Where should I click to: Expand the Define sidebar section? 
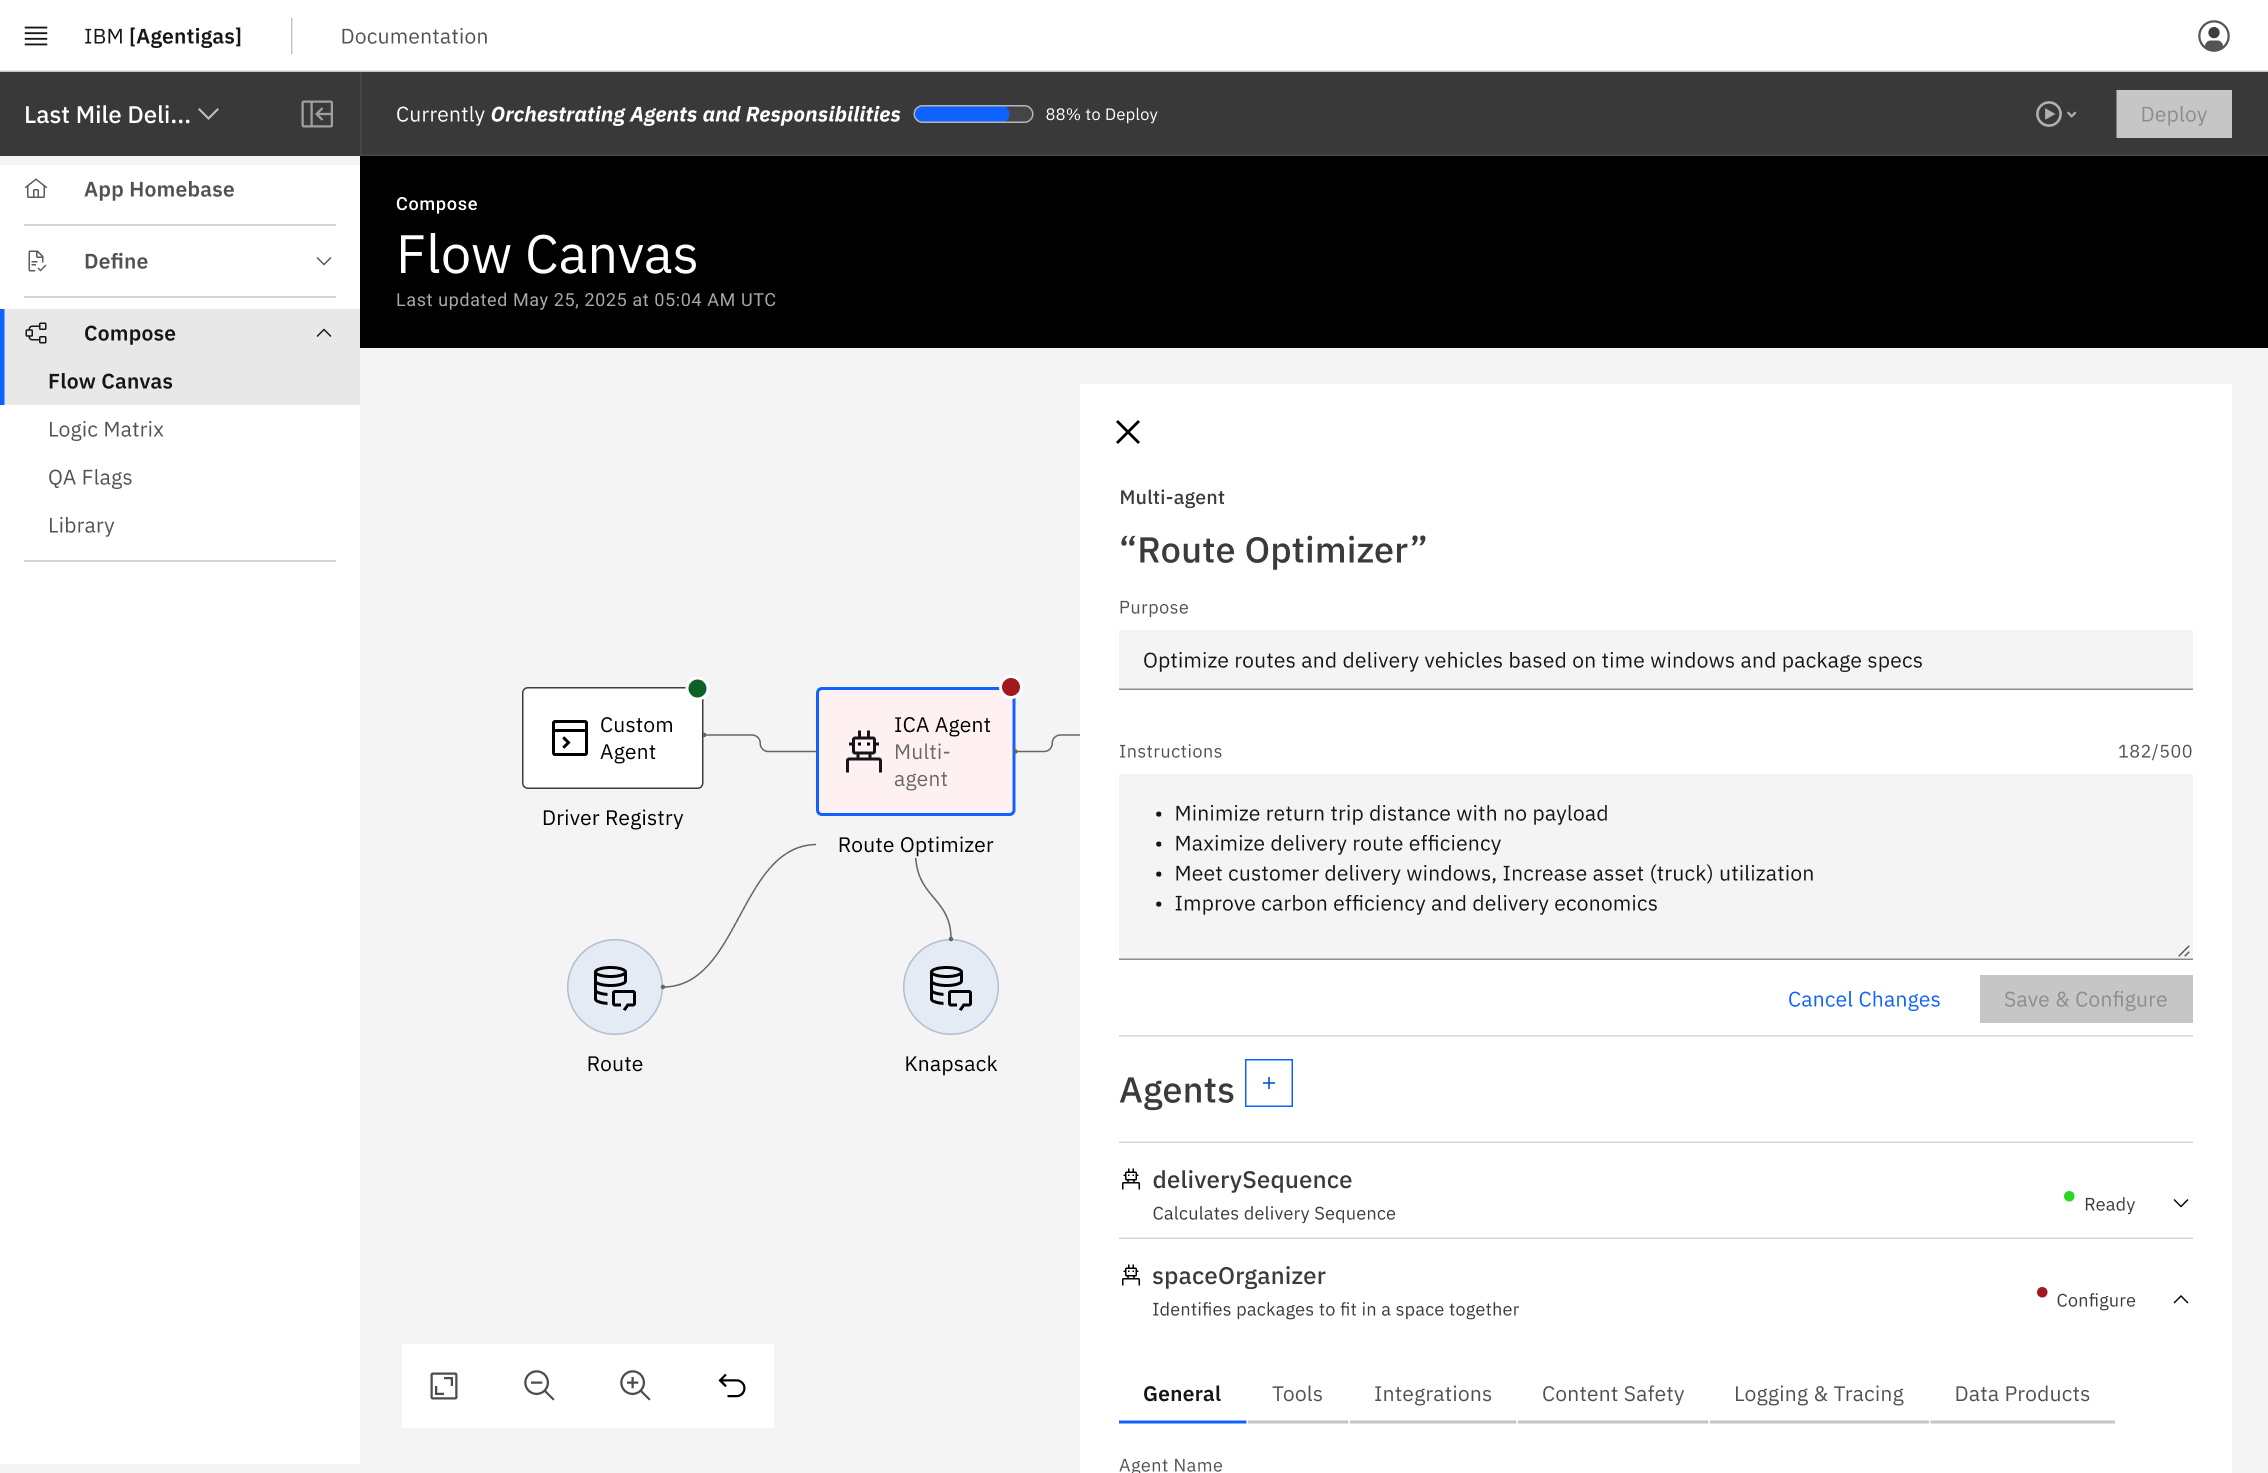(x=324, y=261)
